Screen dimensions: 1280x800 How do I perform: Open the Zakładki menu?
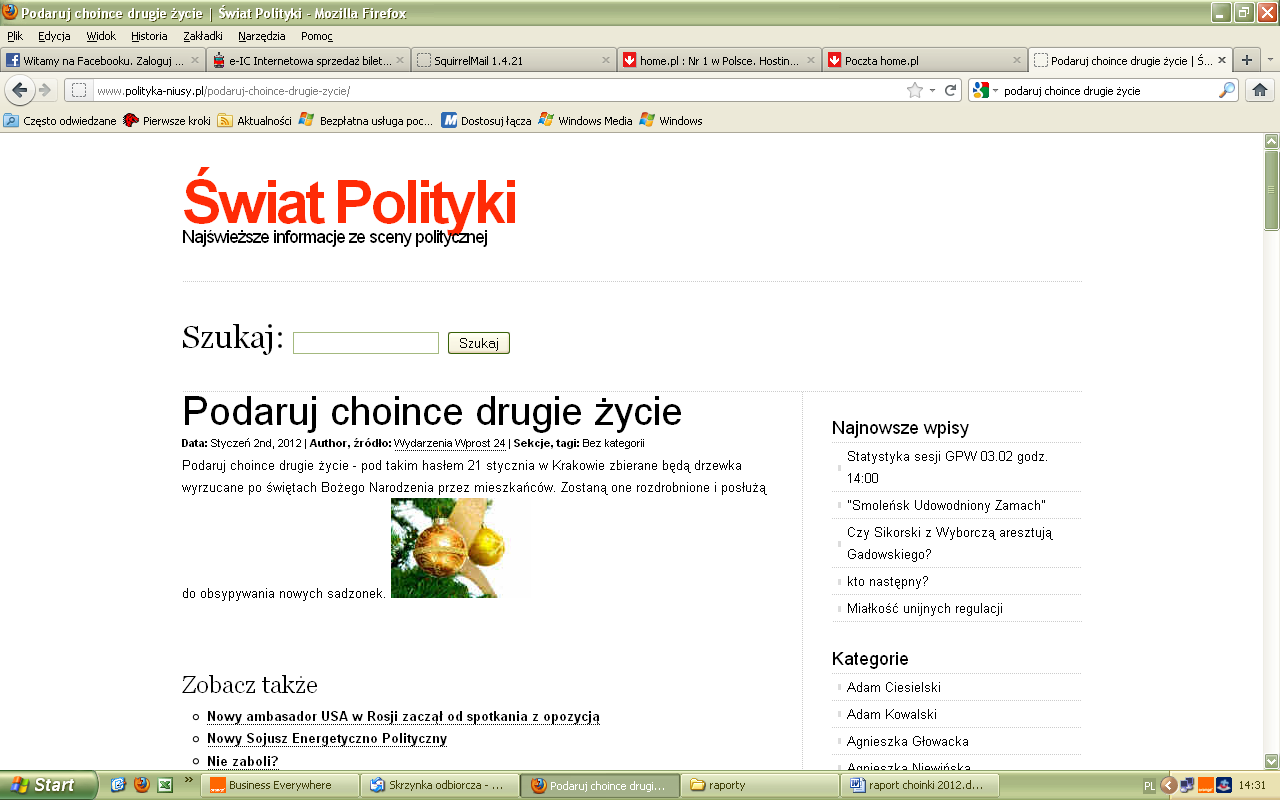203,36
